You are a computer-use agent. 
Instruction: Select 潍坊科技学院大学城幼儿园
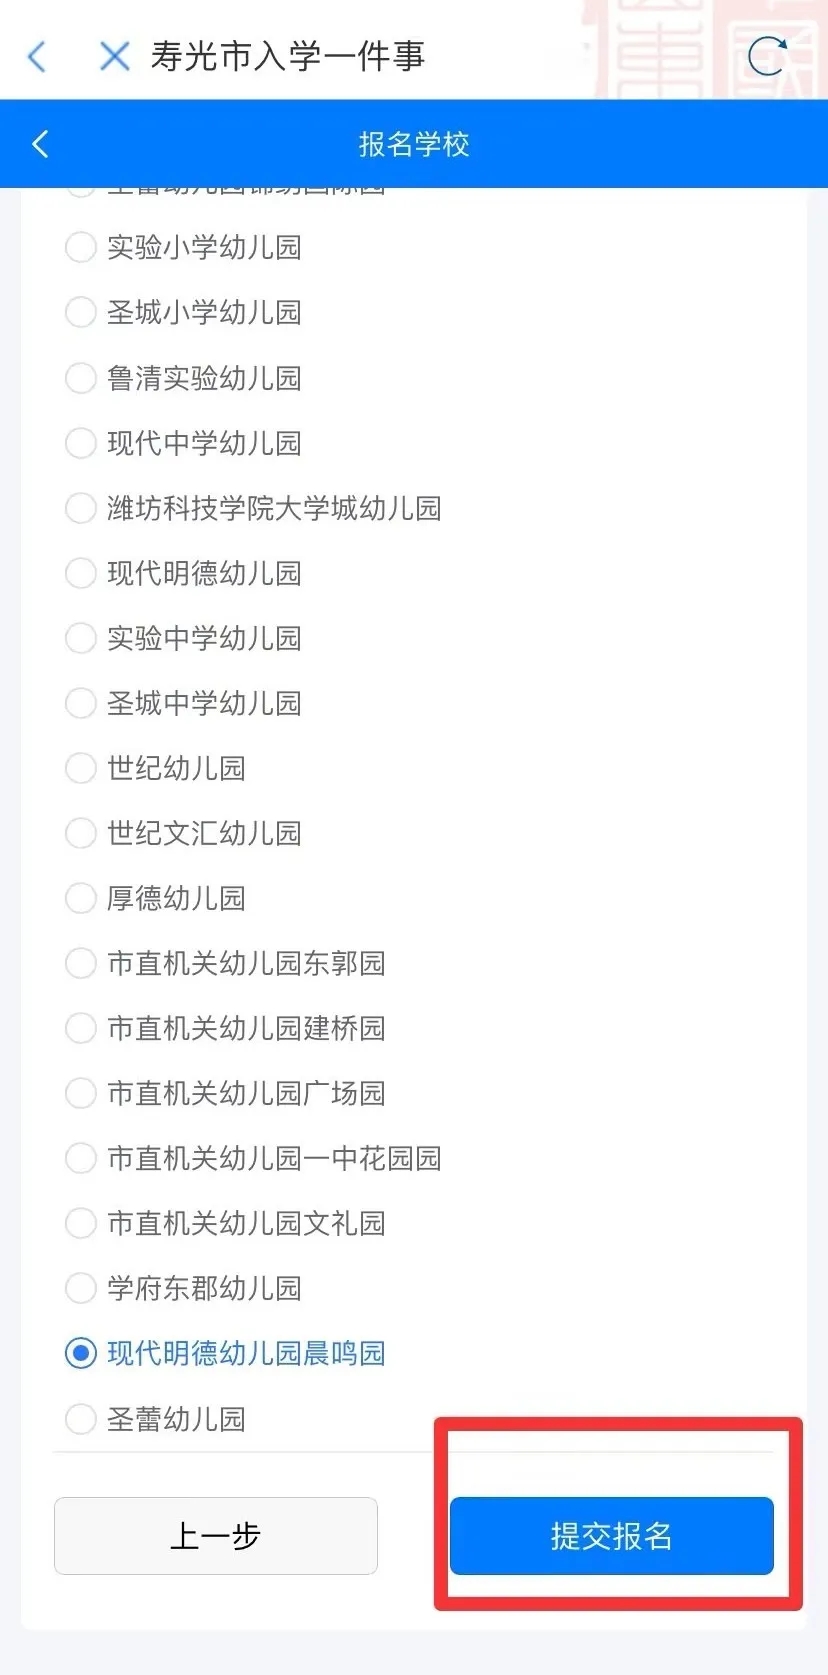(x=80, y=508)
